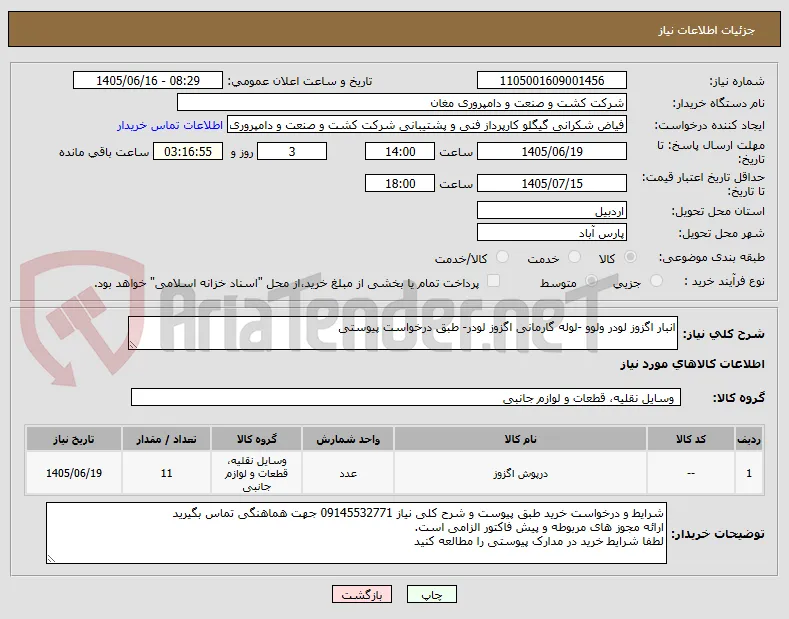
Task: Click the row number cell 1
Action: pyautogui.click(x=749, y=474)
